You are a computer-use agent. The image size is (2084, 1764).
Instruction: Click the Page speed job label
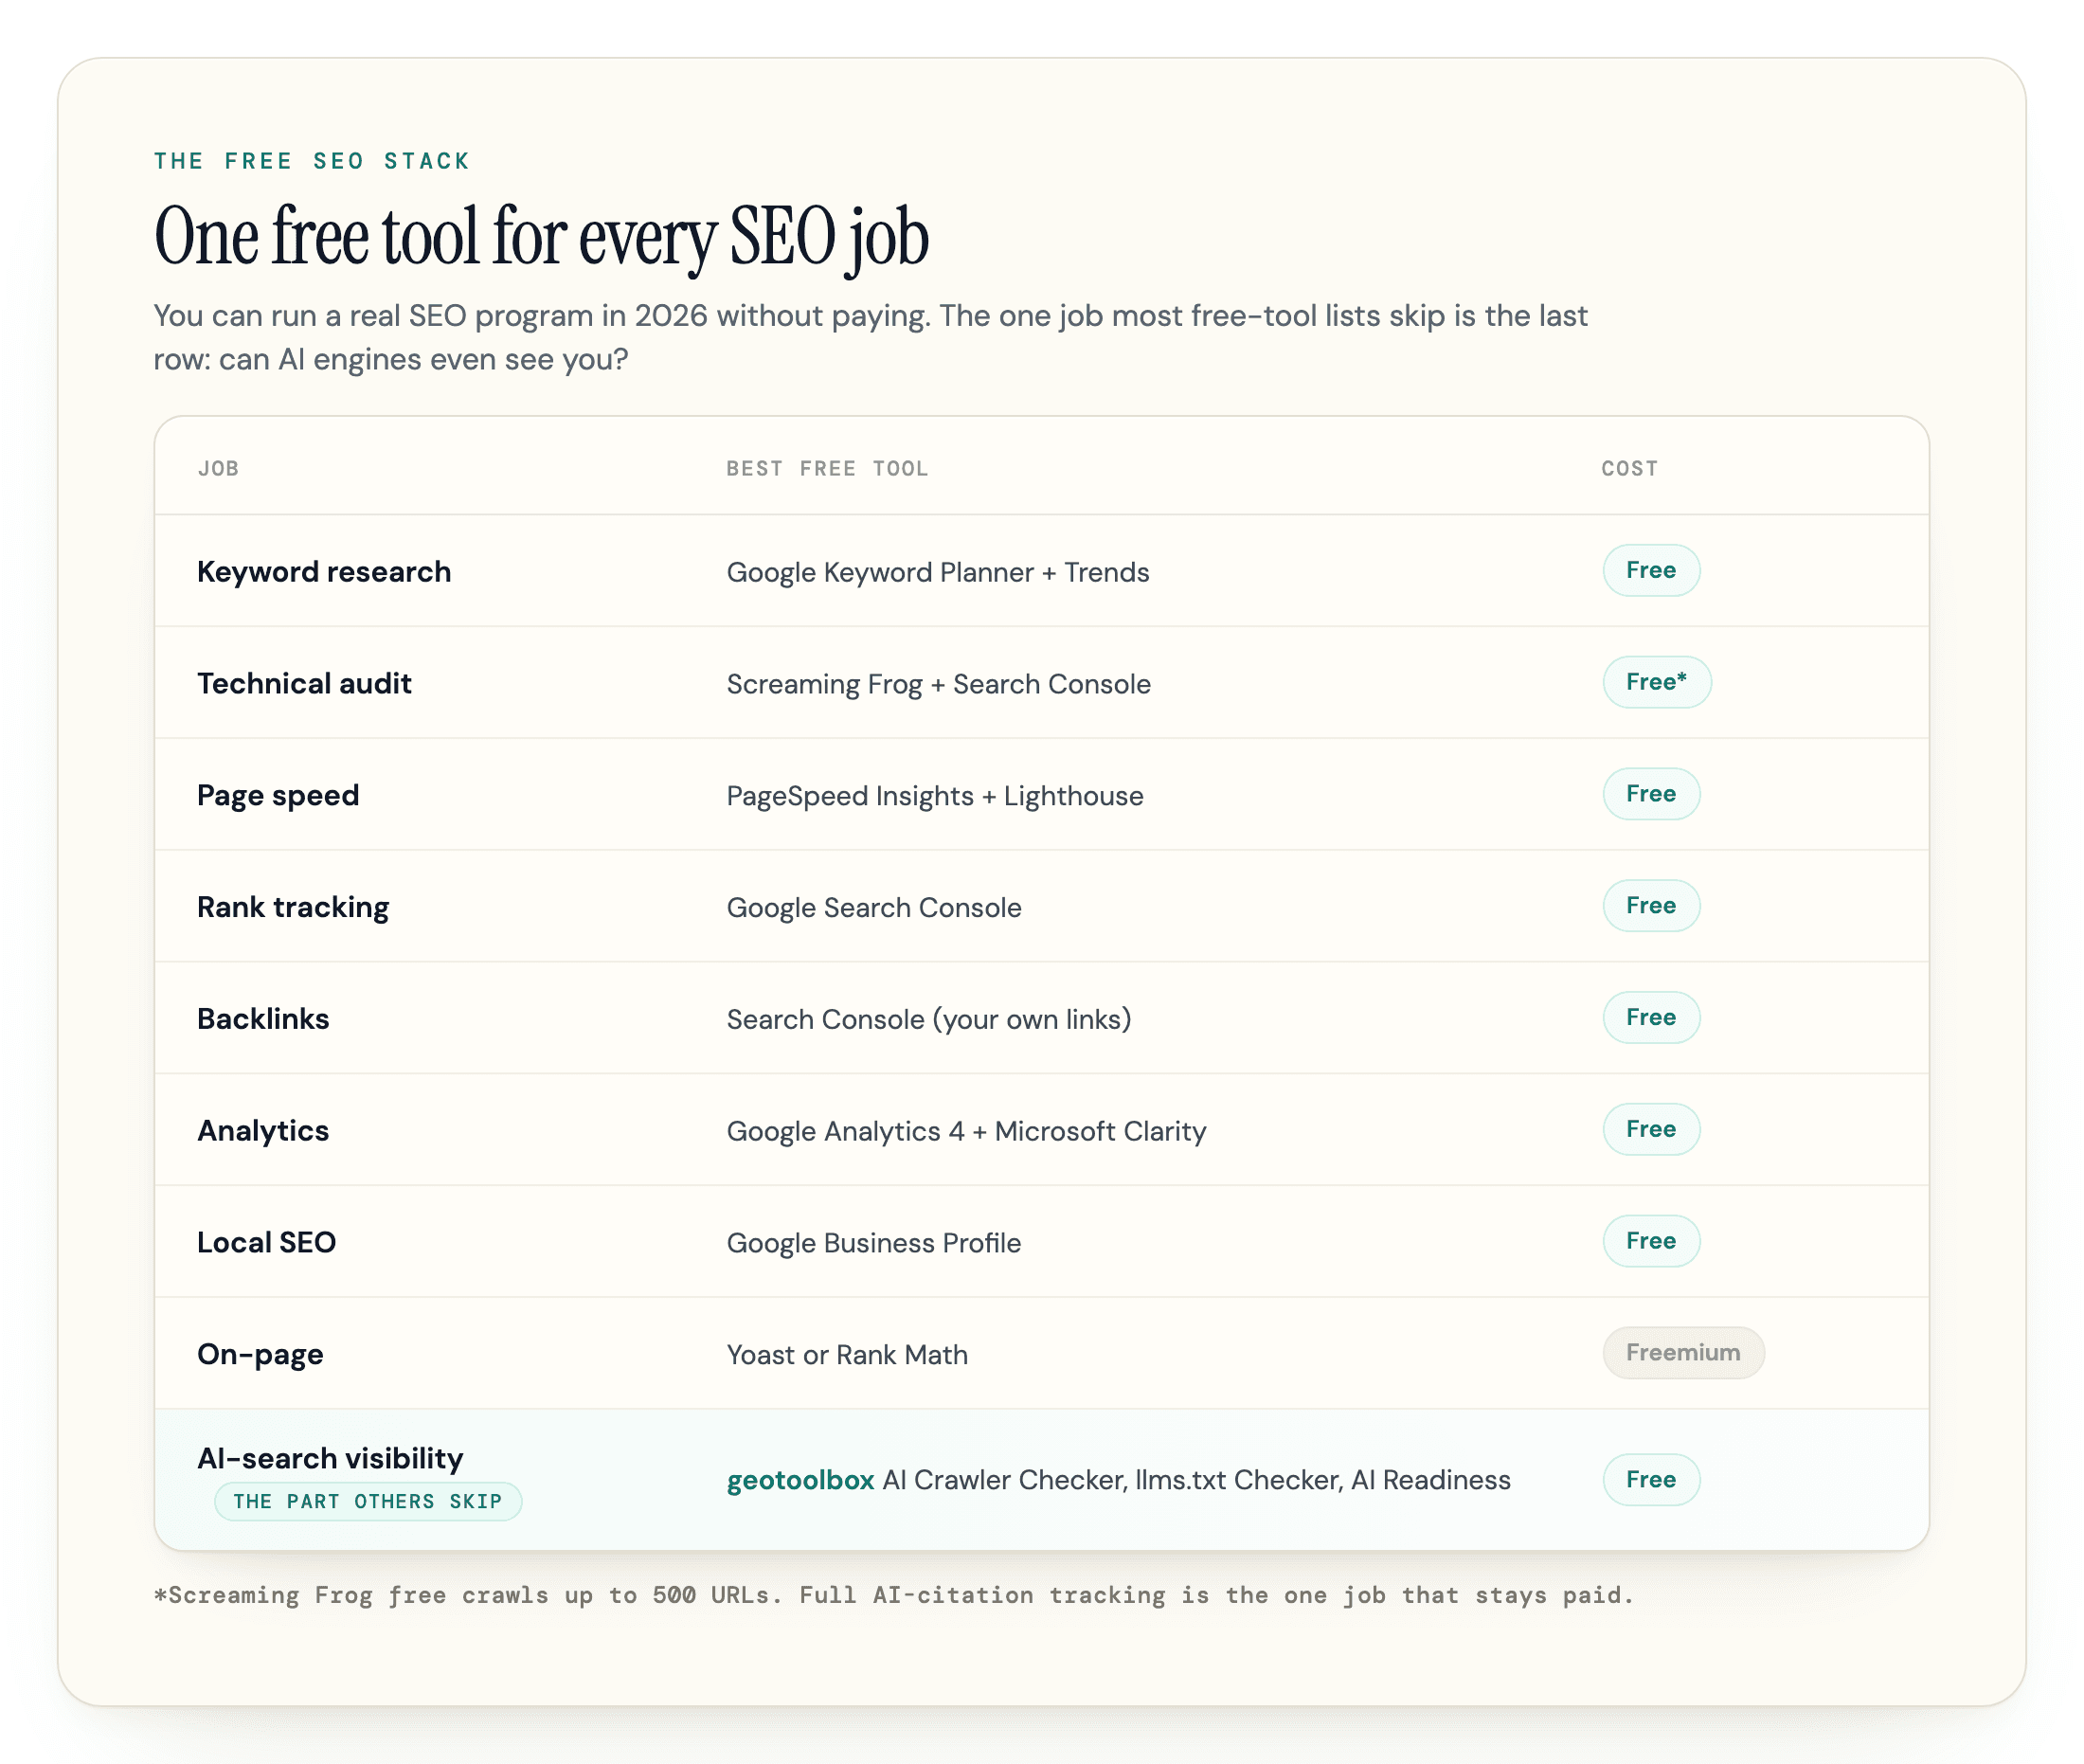click(278, 796)
